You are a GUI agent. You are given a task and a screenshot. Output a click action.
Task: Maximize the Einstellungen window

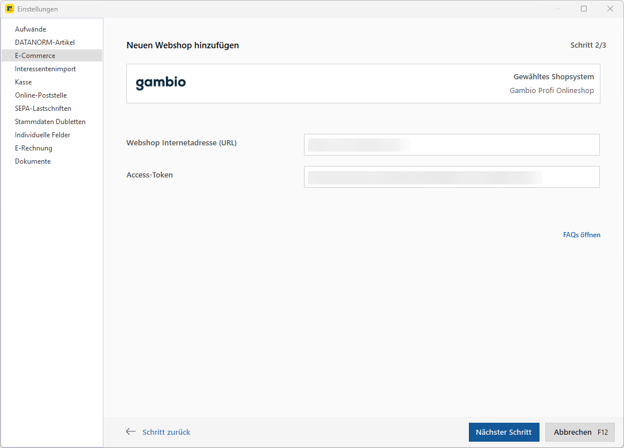click(584, 9)
